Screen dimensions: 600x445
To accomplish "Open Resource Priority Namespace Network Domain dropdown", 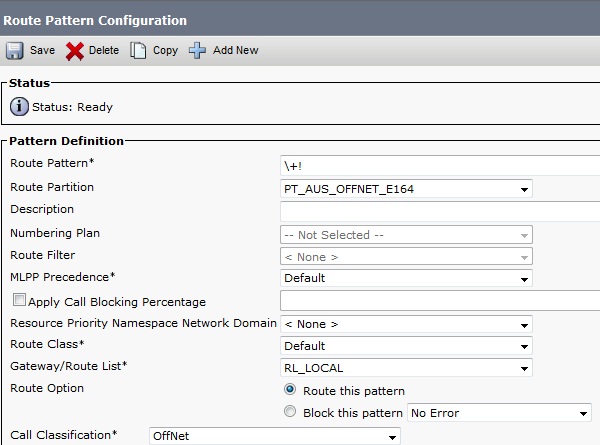I will (x=406, y=324).
